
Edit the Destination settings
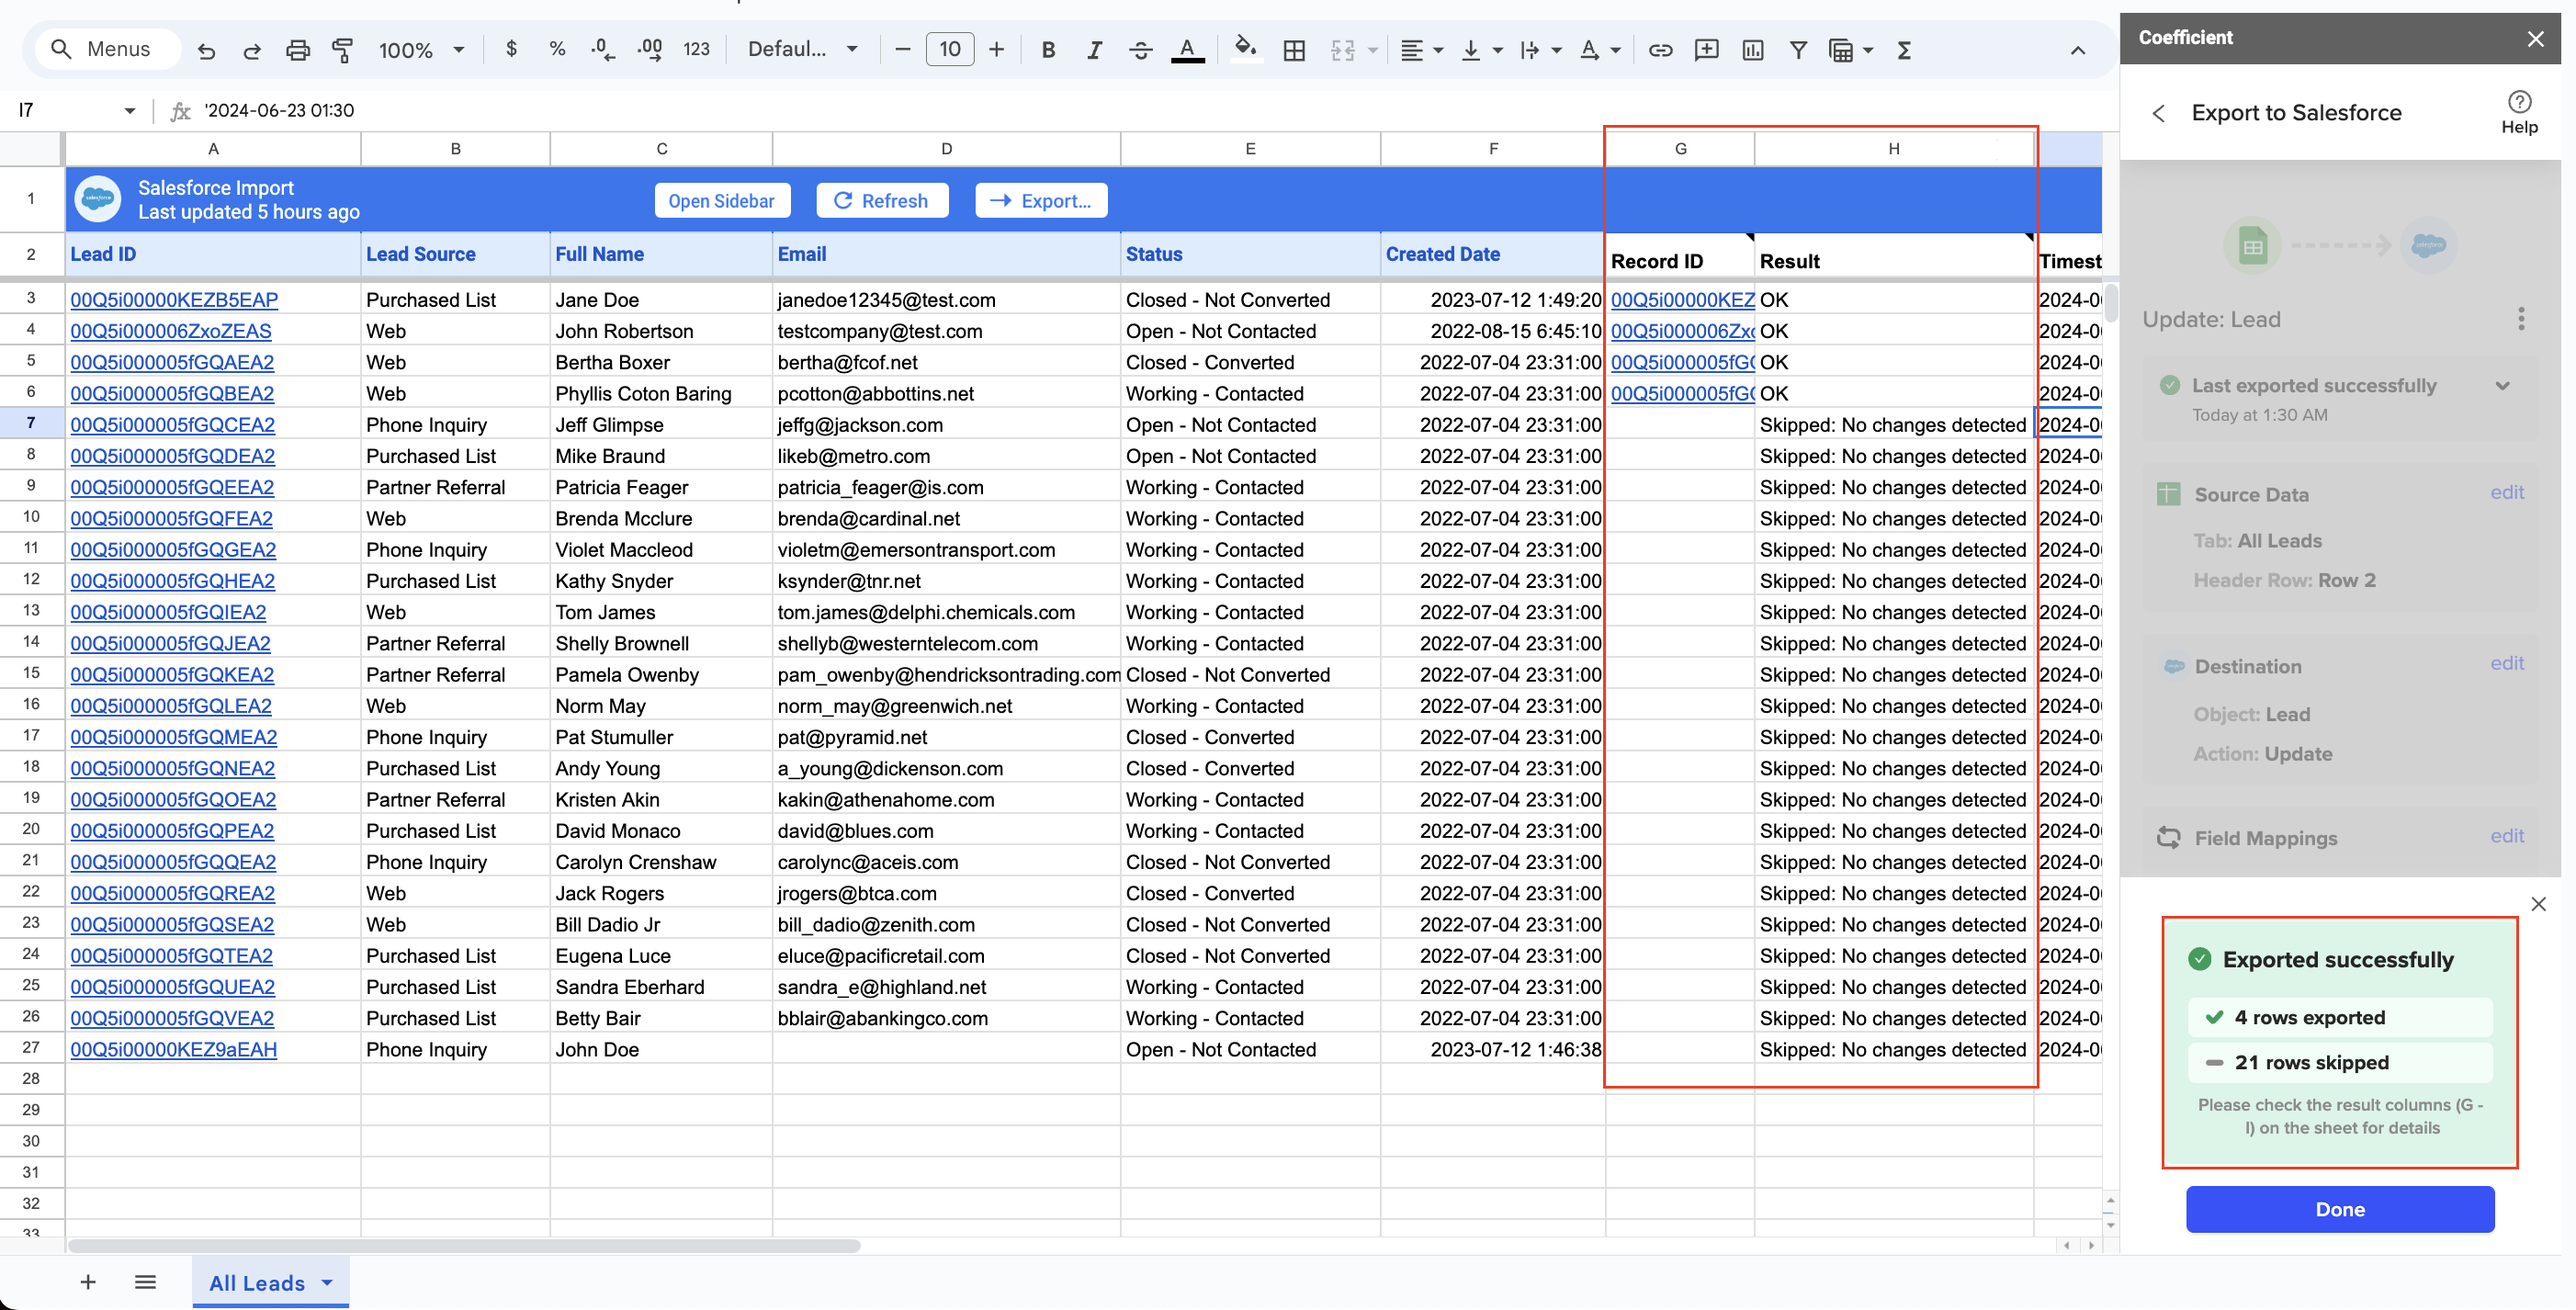2506,663
